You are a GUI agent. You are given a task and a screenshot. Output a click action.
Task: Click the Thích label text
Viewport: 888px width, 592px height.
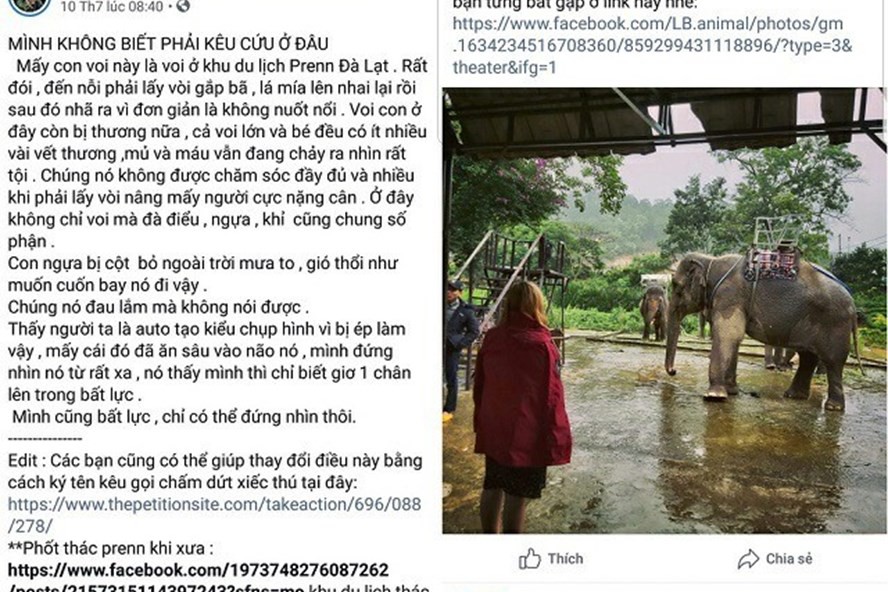[565, 559]
